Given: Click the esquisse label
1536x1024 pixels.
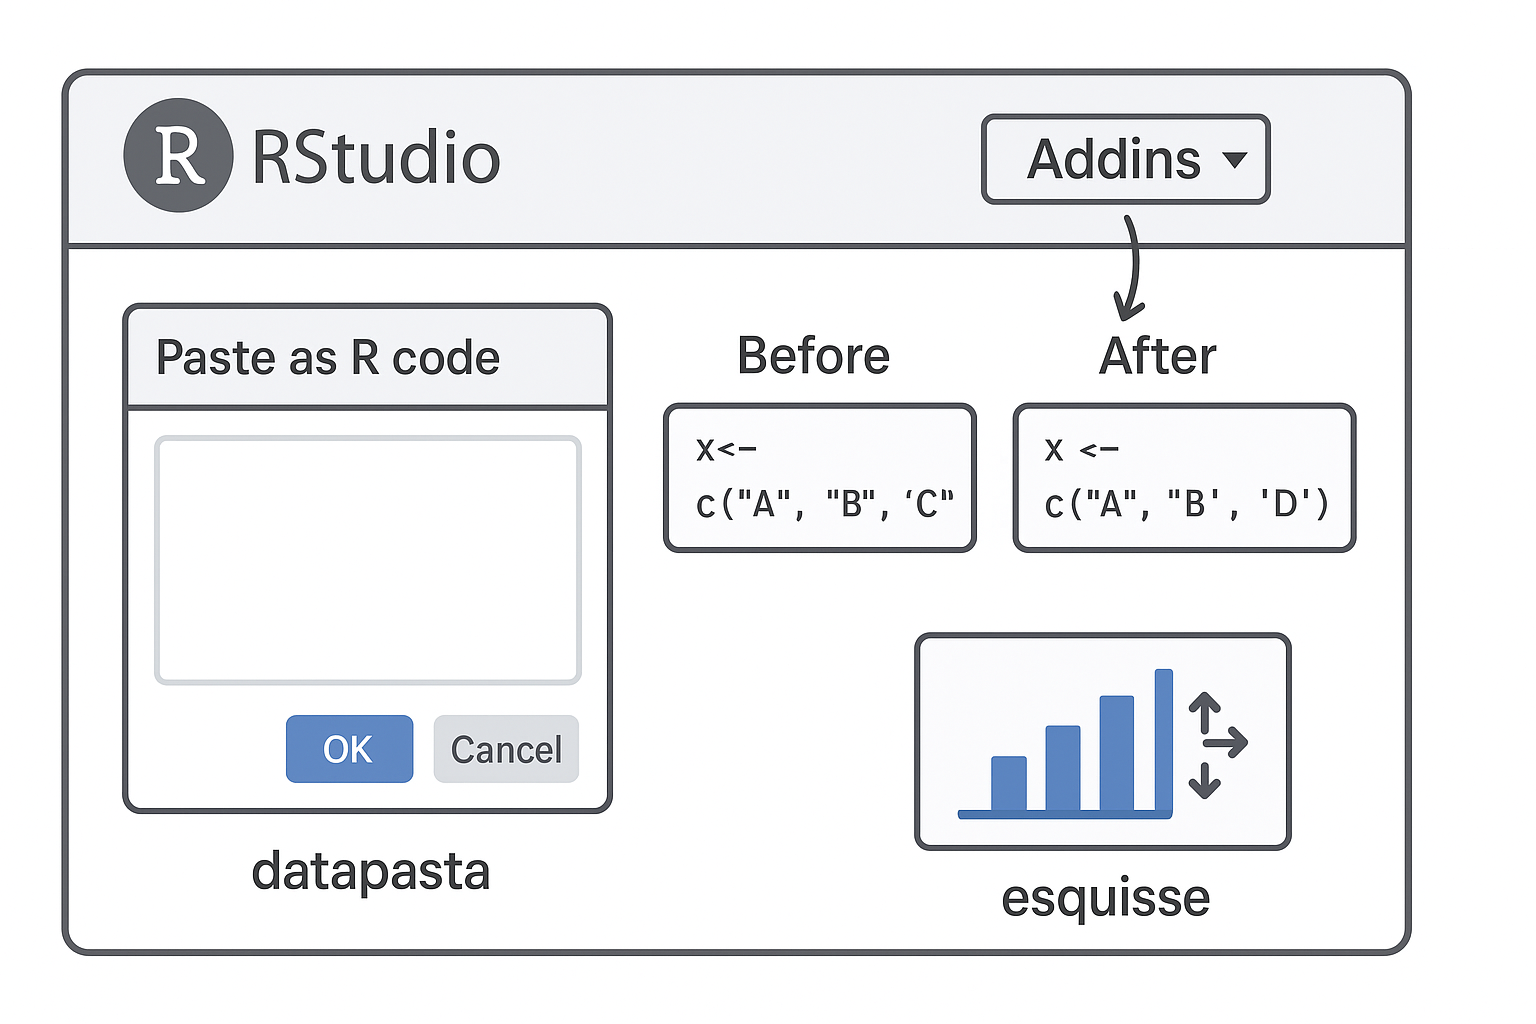Looking at the screenshot, I should click(x=1105, y=897).
